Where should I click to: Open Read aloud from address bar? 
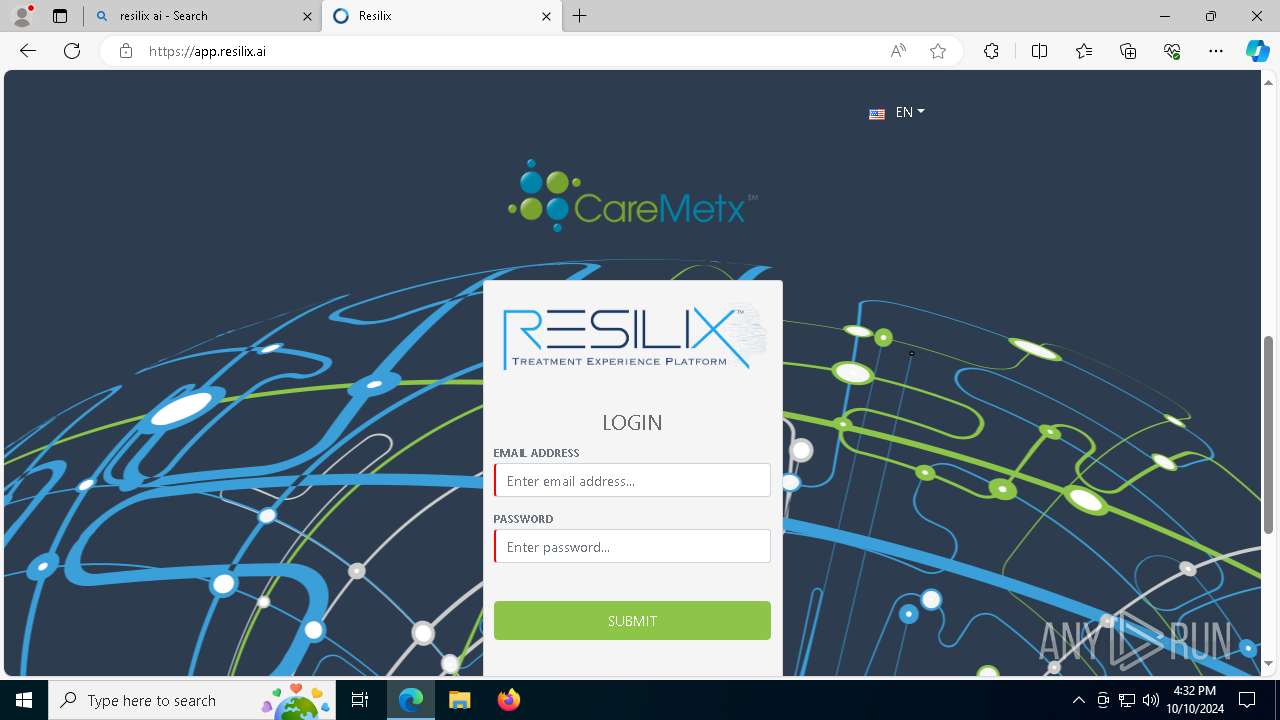[x=898, y=51]
